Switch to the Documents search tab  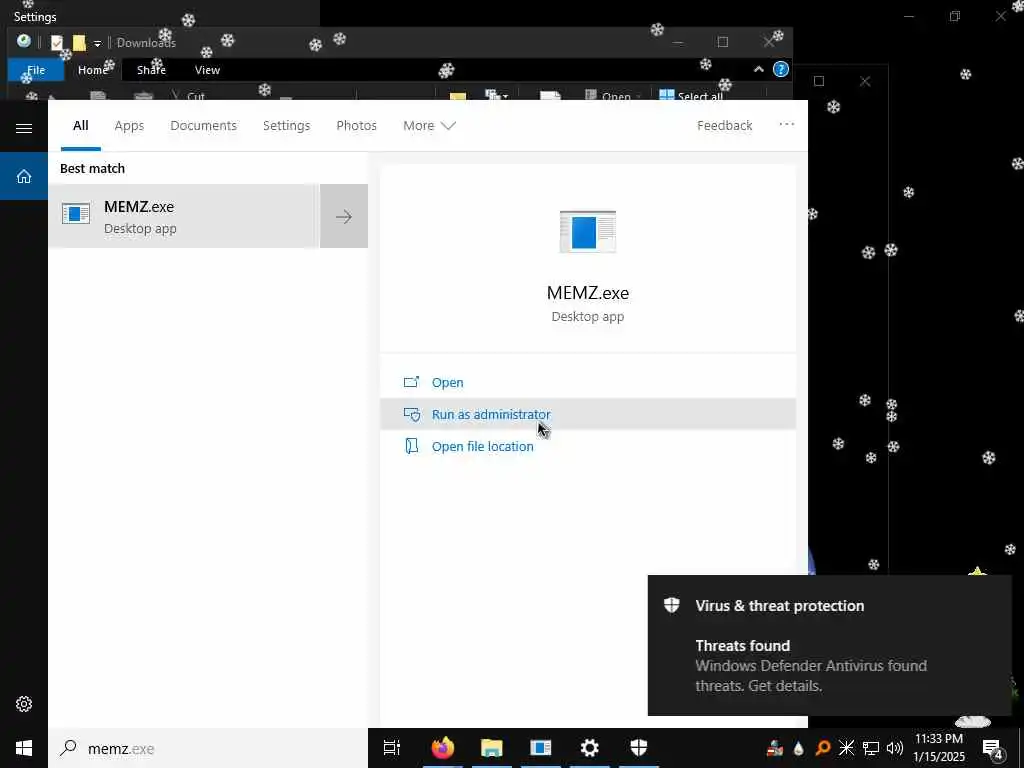[203, 125]
